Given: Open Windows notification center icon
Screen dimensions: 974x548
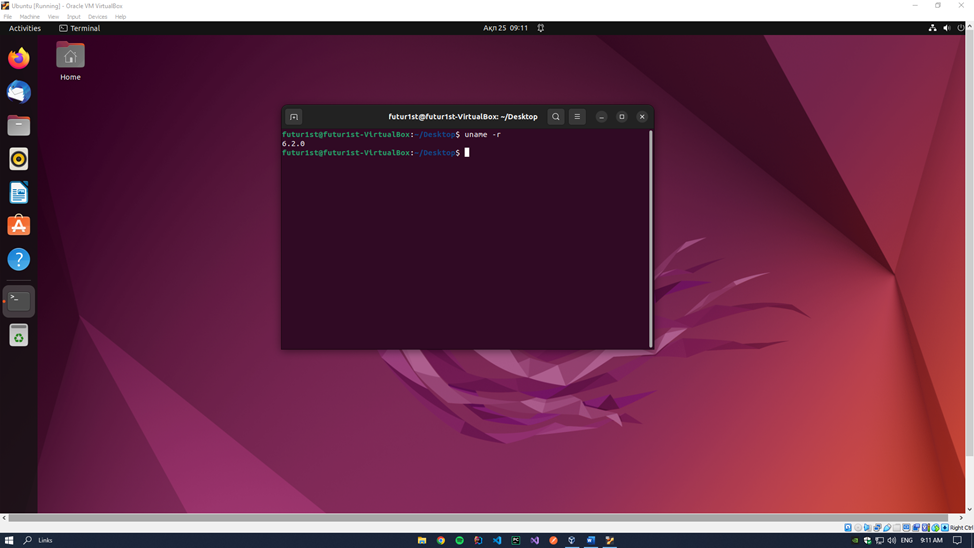Looking at the screenshot, I should point(957,541).
